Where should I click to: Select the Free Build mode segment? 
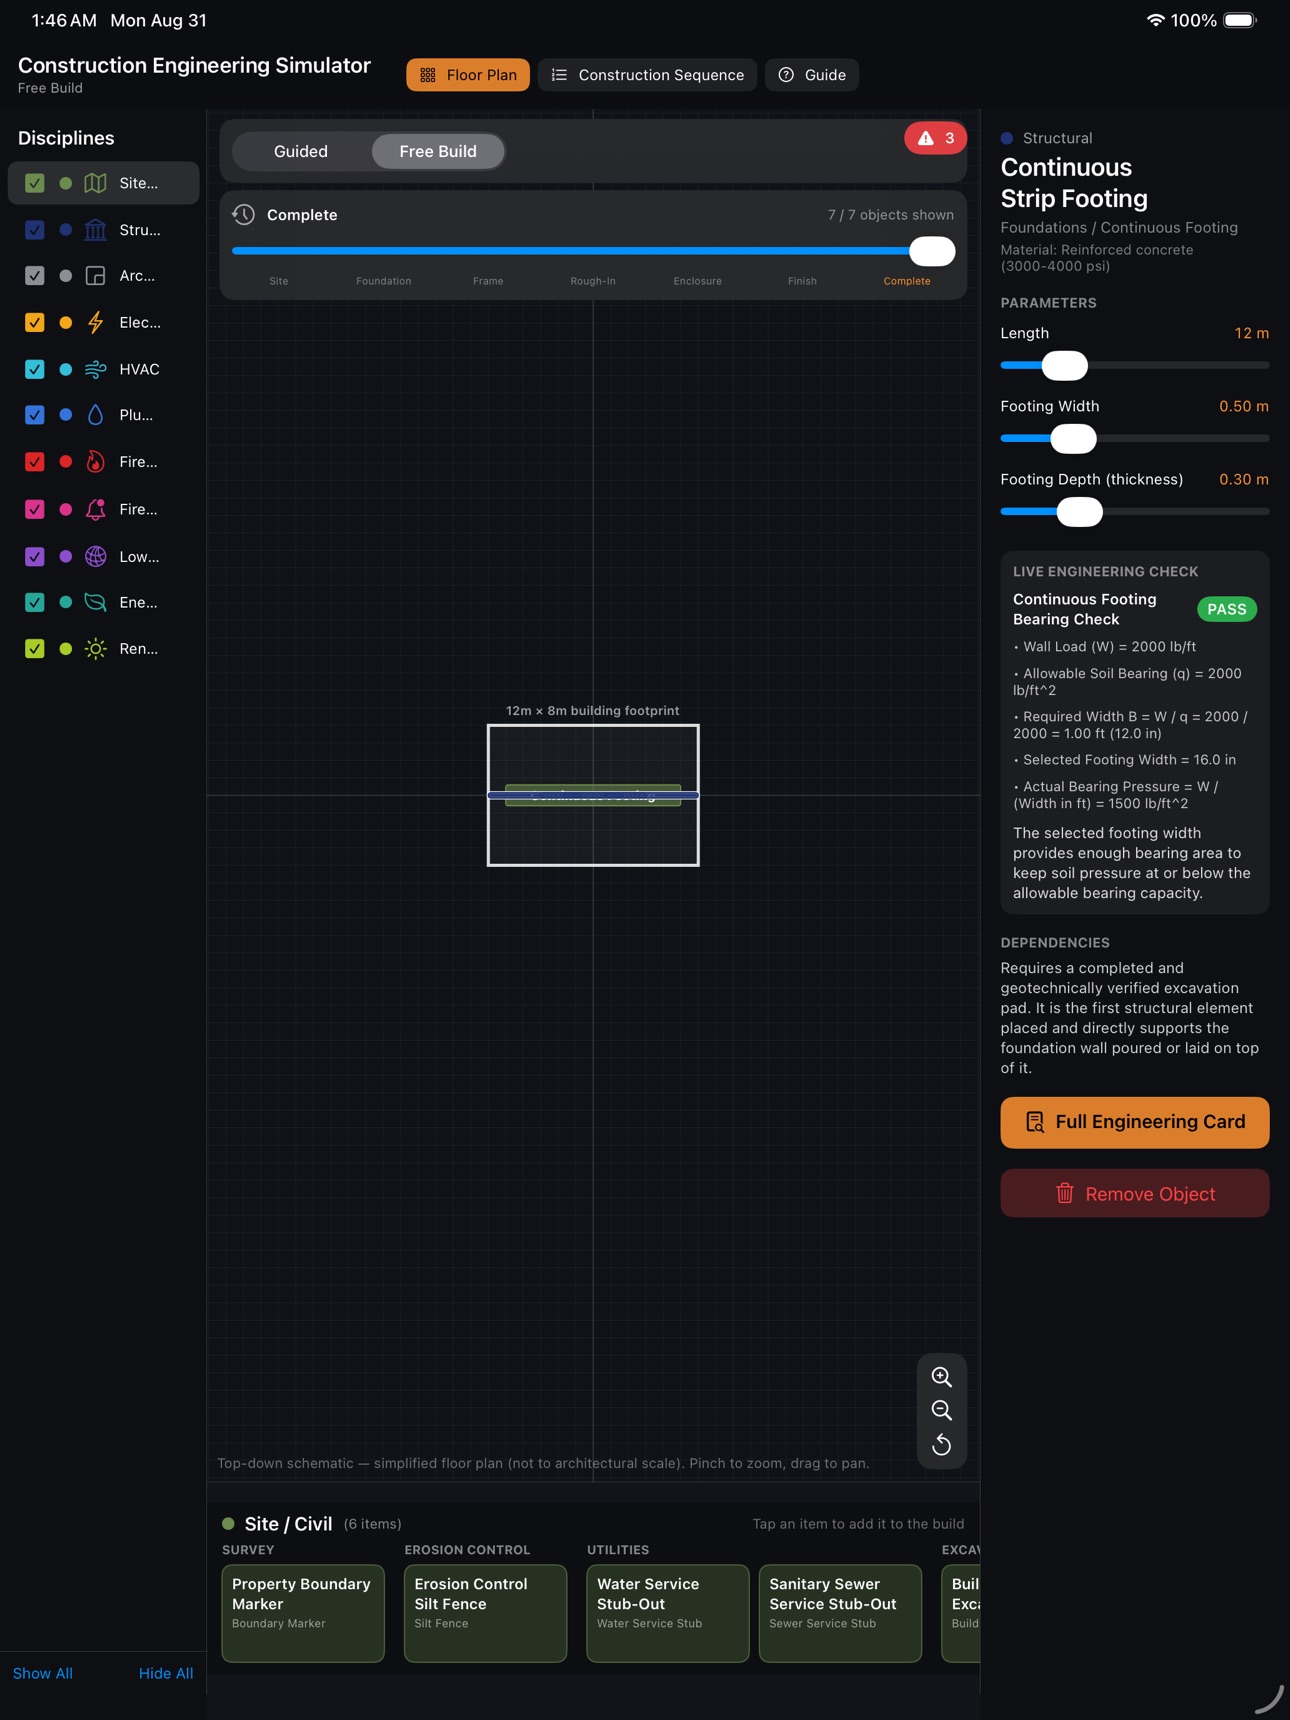438,151
